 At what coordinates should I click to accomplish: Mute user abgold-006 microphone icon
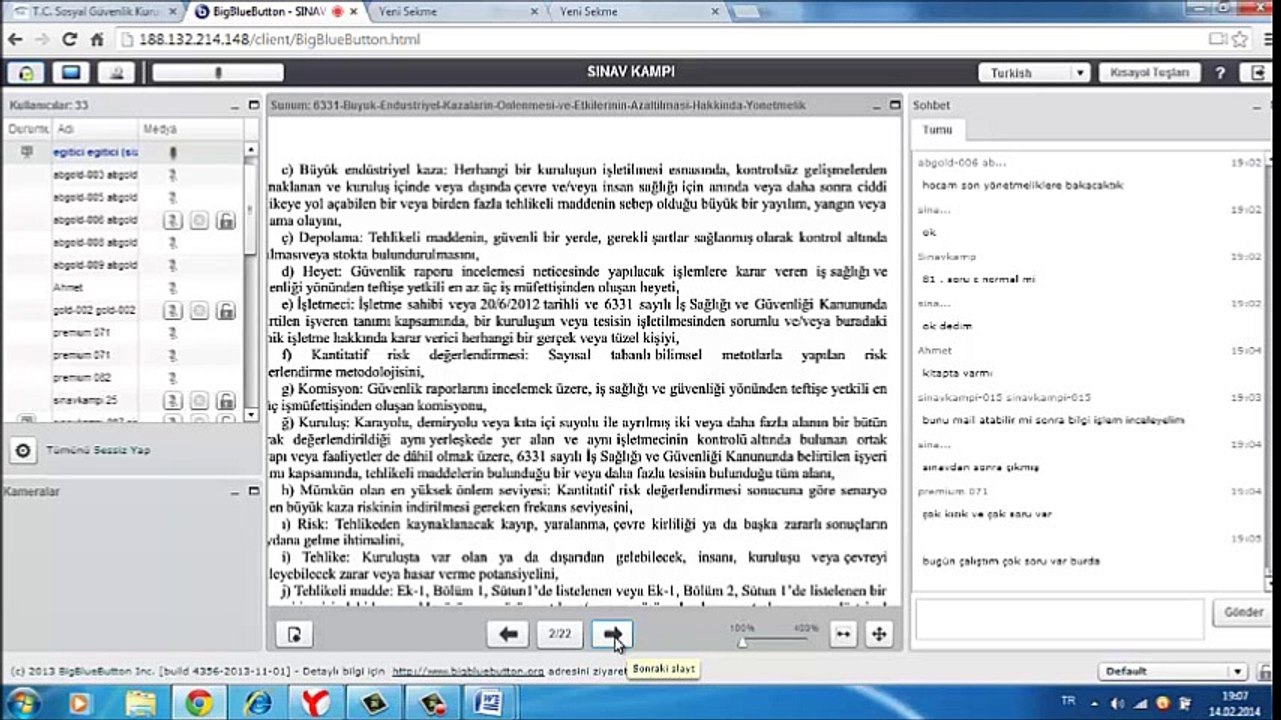(173, 220)
